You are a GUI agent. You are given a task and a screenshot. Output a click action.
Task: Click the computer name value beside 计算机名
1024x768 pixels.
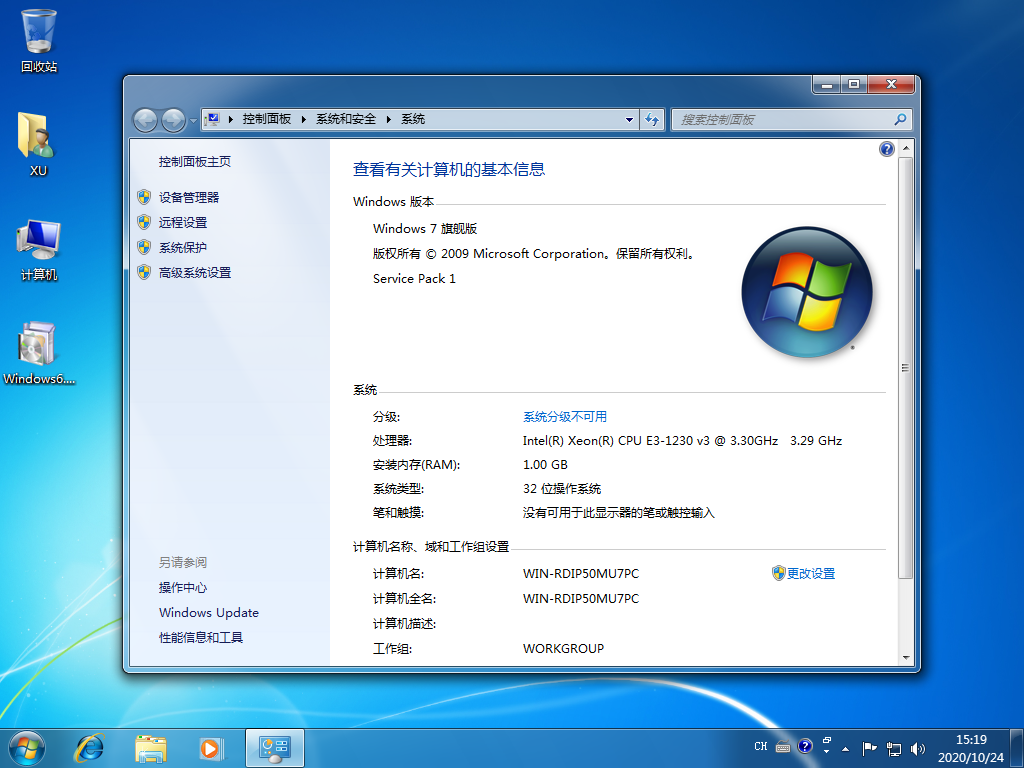pyautogui.click(x=581, y=573)
